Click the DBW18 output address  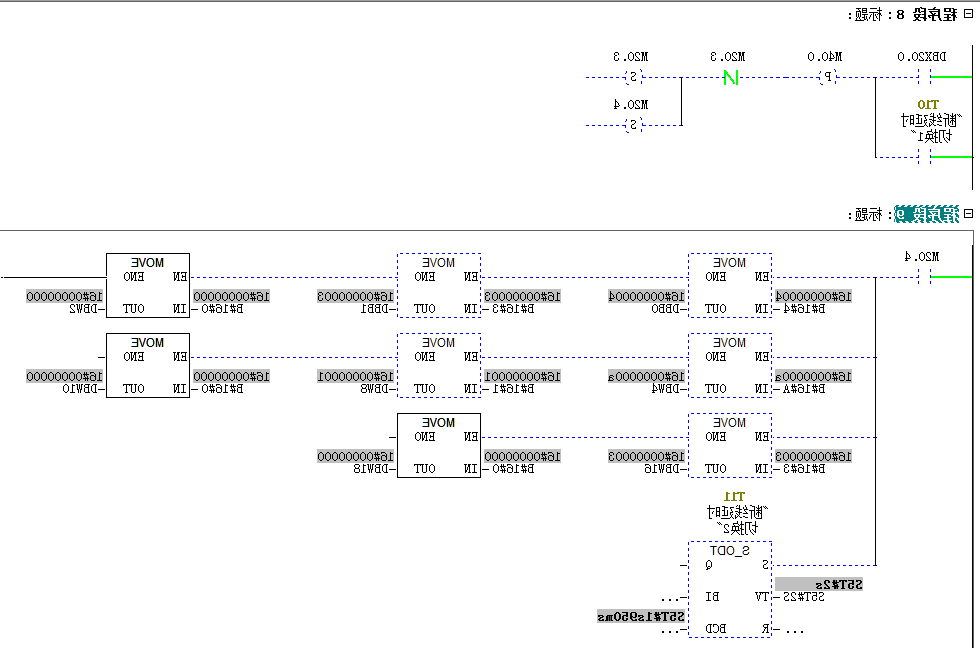371,469
